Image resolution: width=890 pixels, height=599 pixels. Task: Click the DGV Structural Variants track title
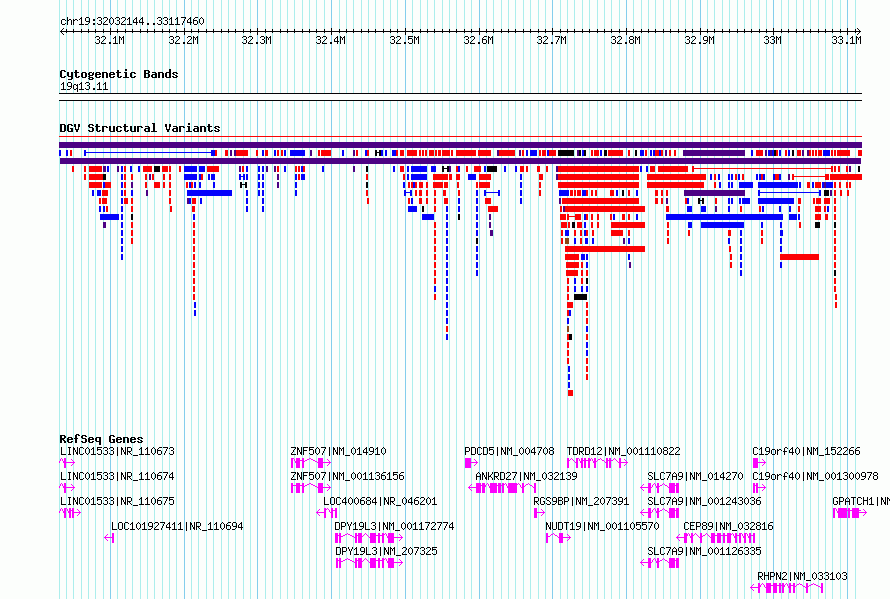pyautogui.click(x=140, y=128)
